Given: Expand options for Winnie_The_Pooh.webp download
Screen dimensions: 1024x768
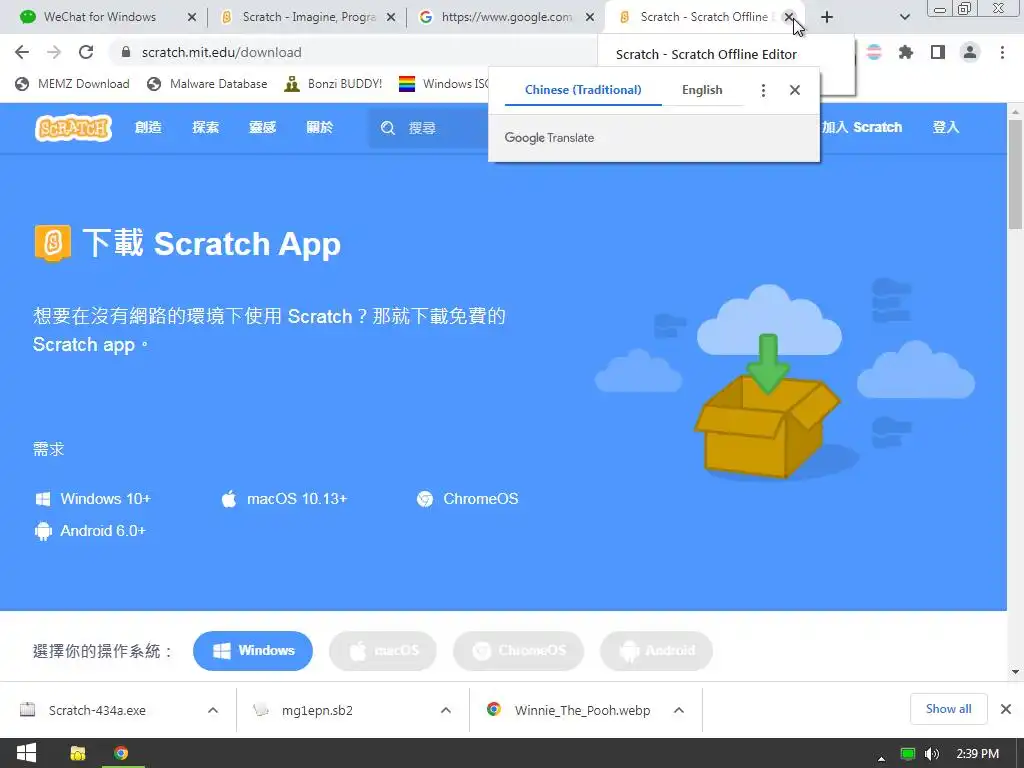Looking at the screenshot, I should [679, 710].
